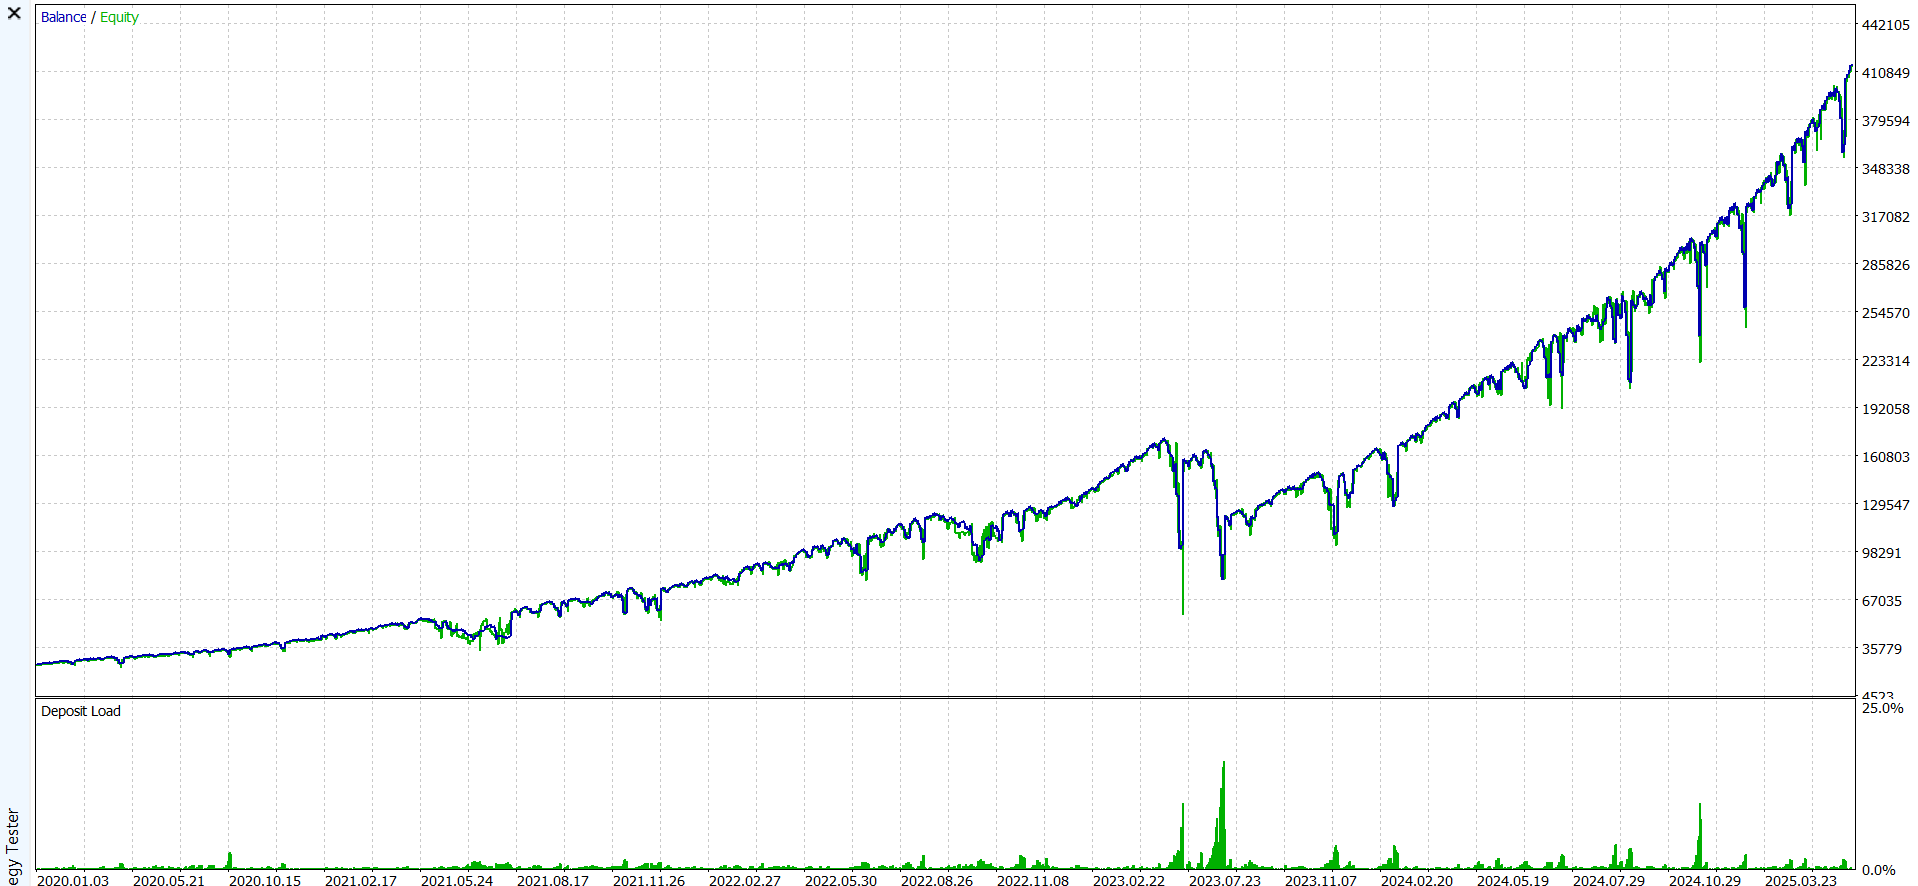This screenshot has height=886, width=1918.
Task: Click the 2025.03.23 date axis label
Action: tap(1800, 880)
